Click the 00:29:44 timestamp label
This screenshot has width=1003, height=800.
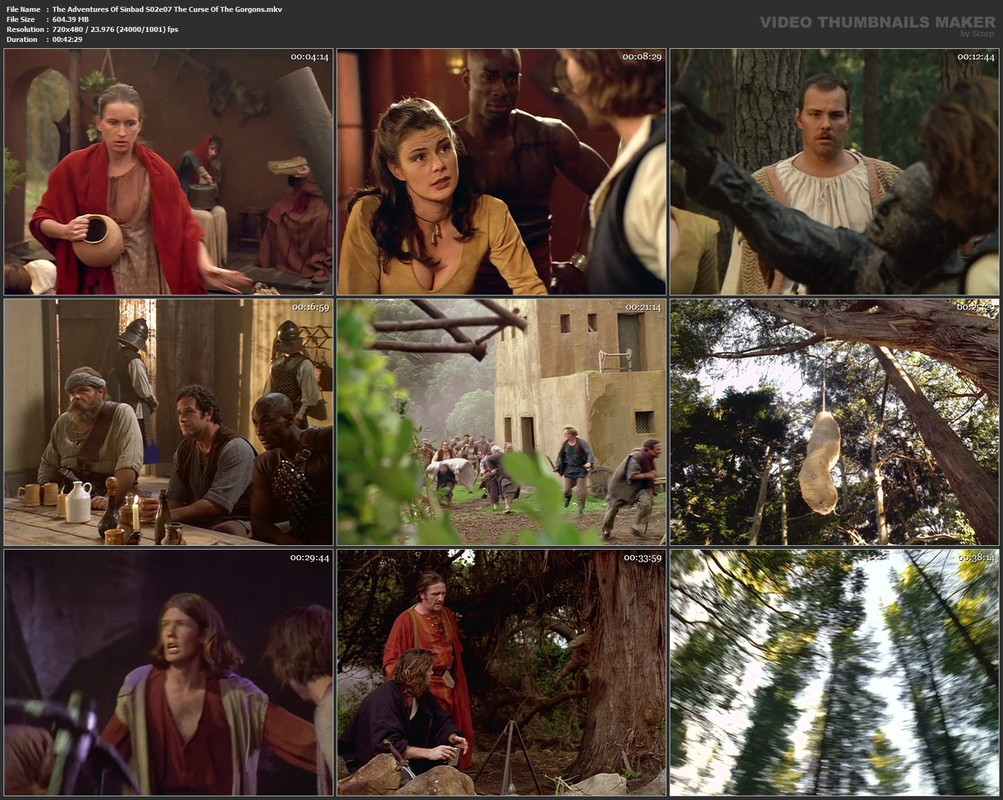click(310, 558)
